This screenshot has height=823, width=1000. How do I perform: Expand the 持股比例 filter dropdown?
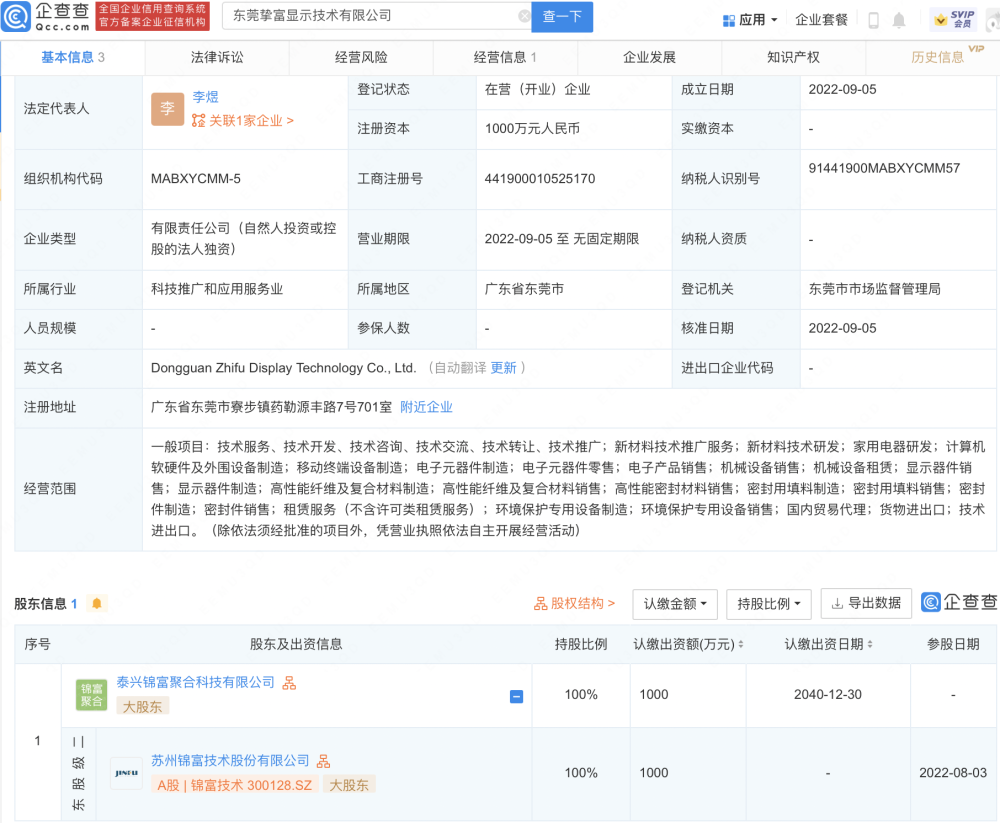point(768,604)
